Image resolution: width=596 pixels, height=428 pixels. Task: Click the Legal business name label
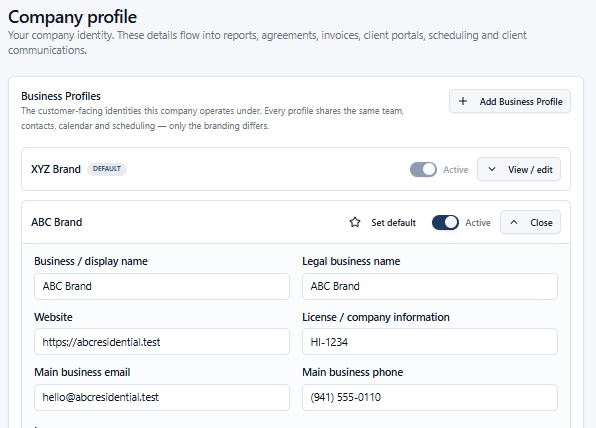(x=351, y=261)
